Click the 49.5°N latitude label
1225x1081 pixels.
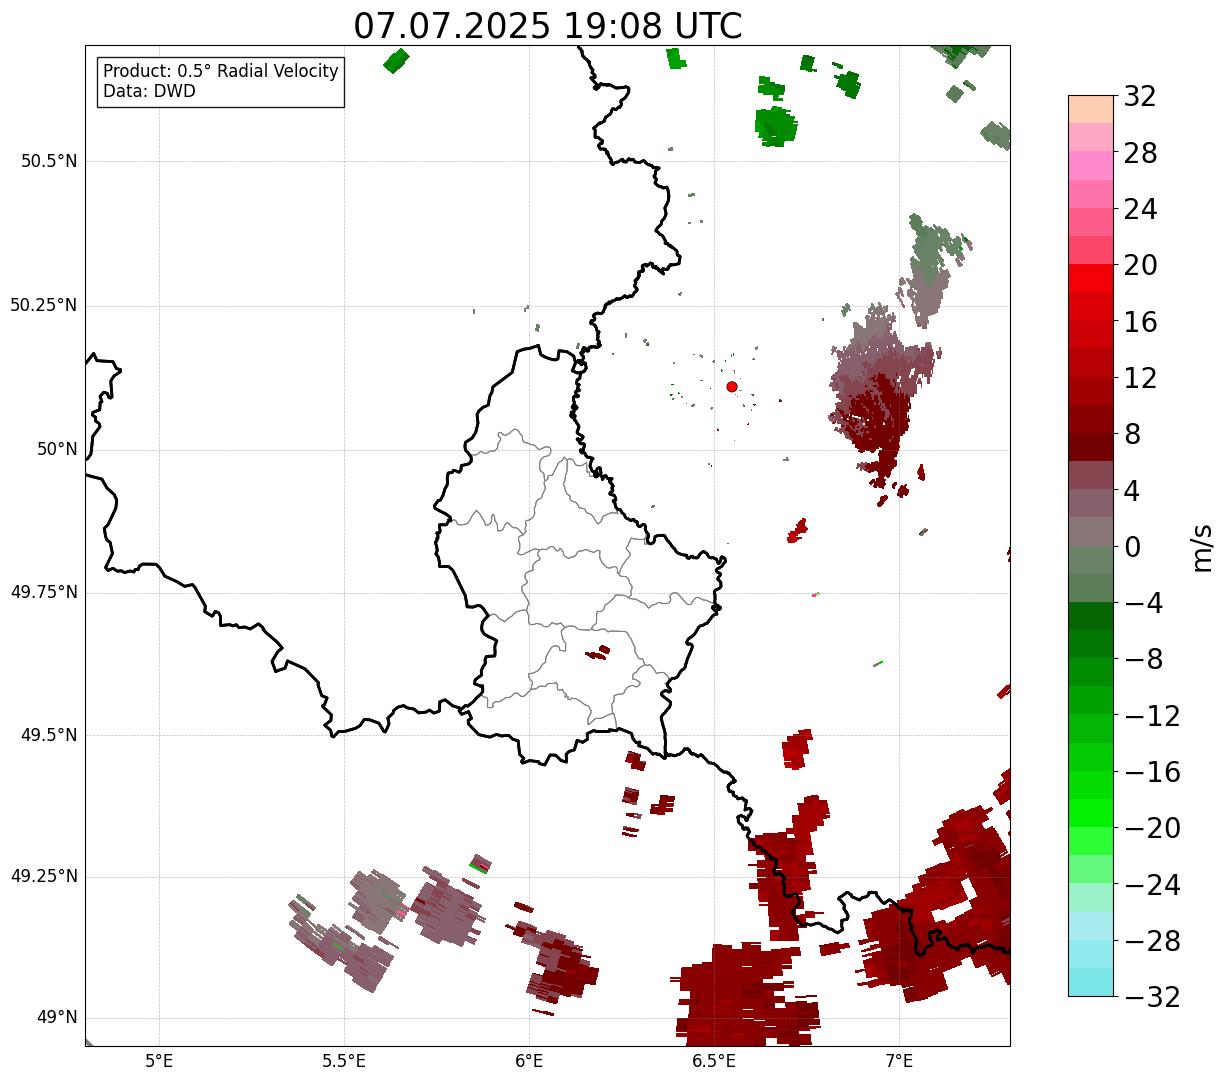point(49,735)
